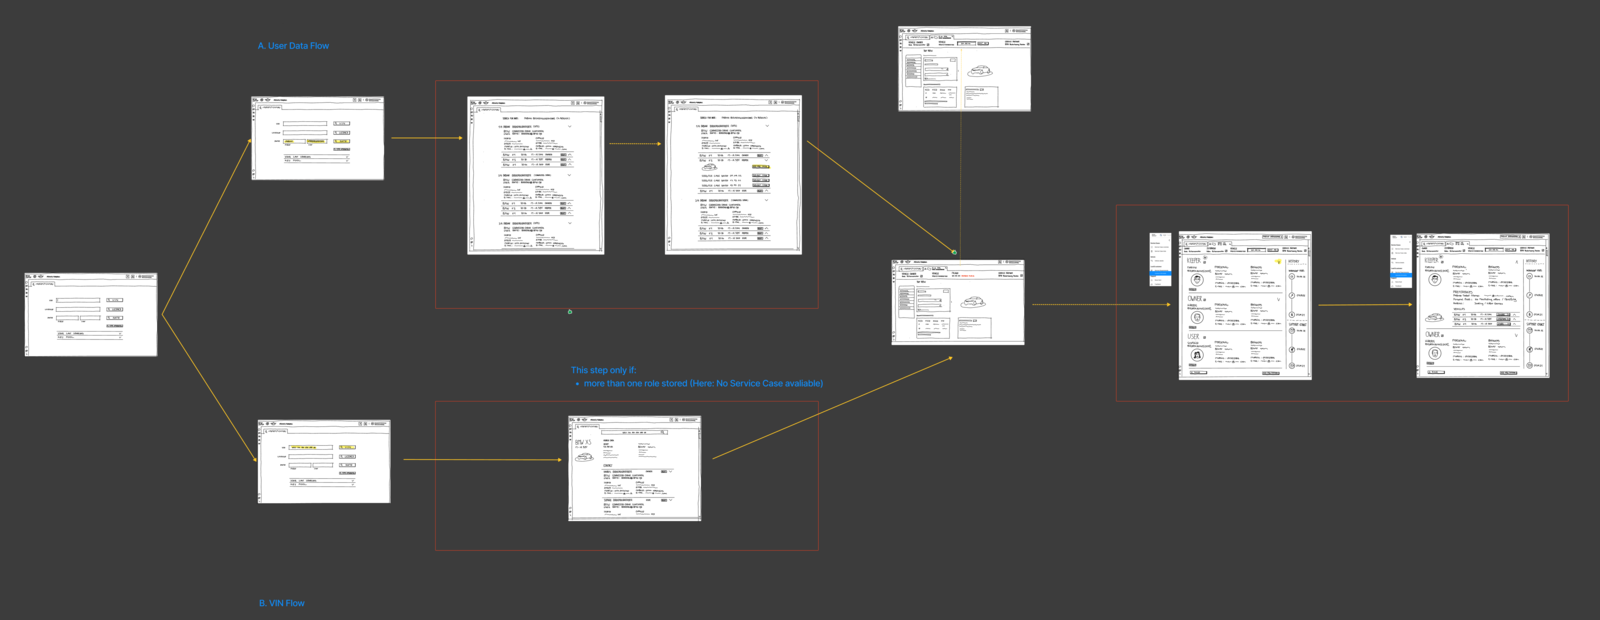1600x620 pixels.
Task: Select the BMW X5 wireframe in the lower red frame
Action: [x=635, y=468]
